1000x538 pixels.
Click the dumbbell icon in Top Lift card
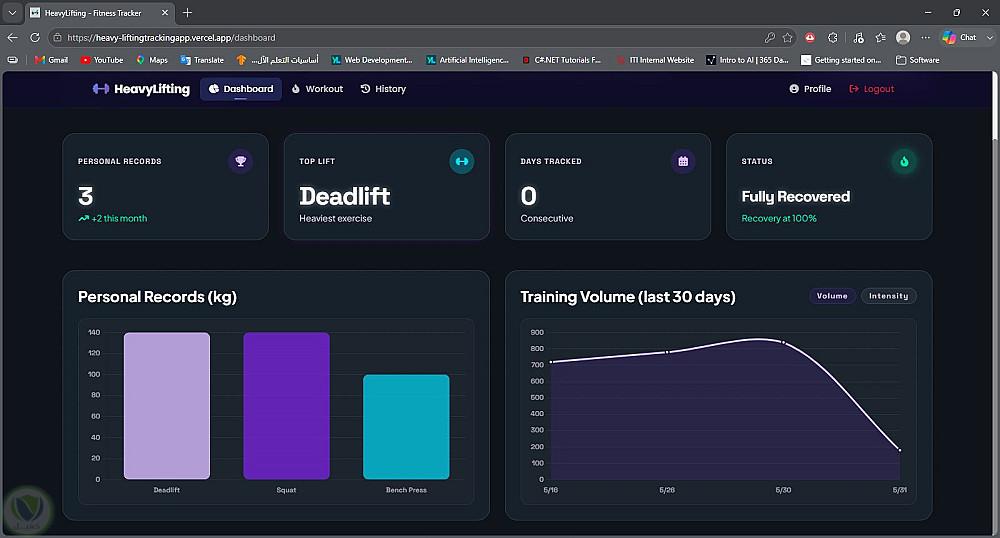click(x=462, y=161)
